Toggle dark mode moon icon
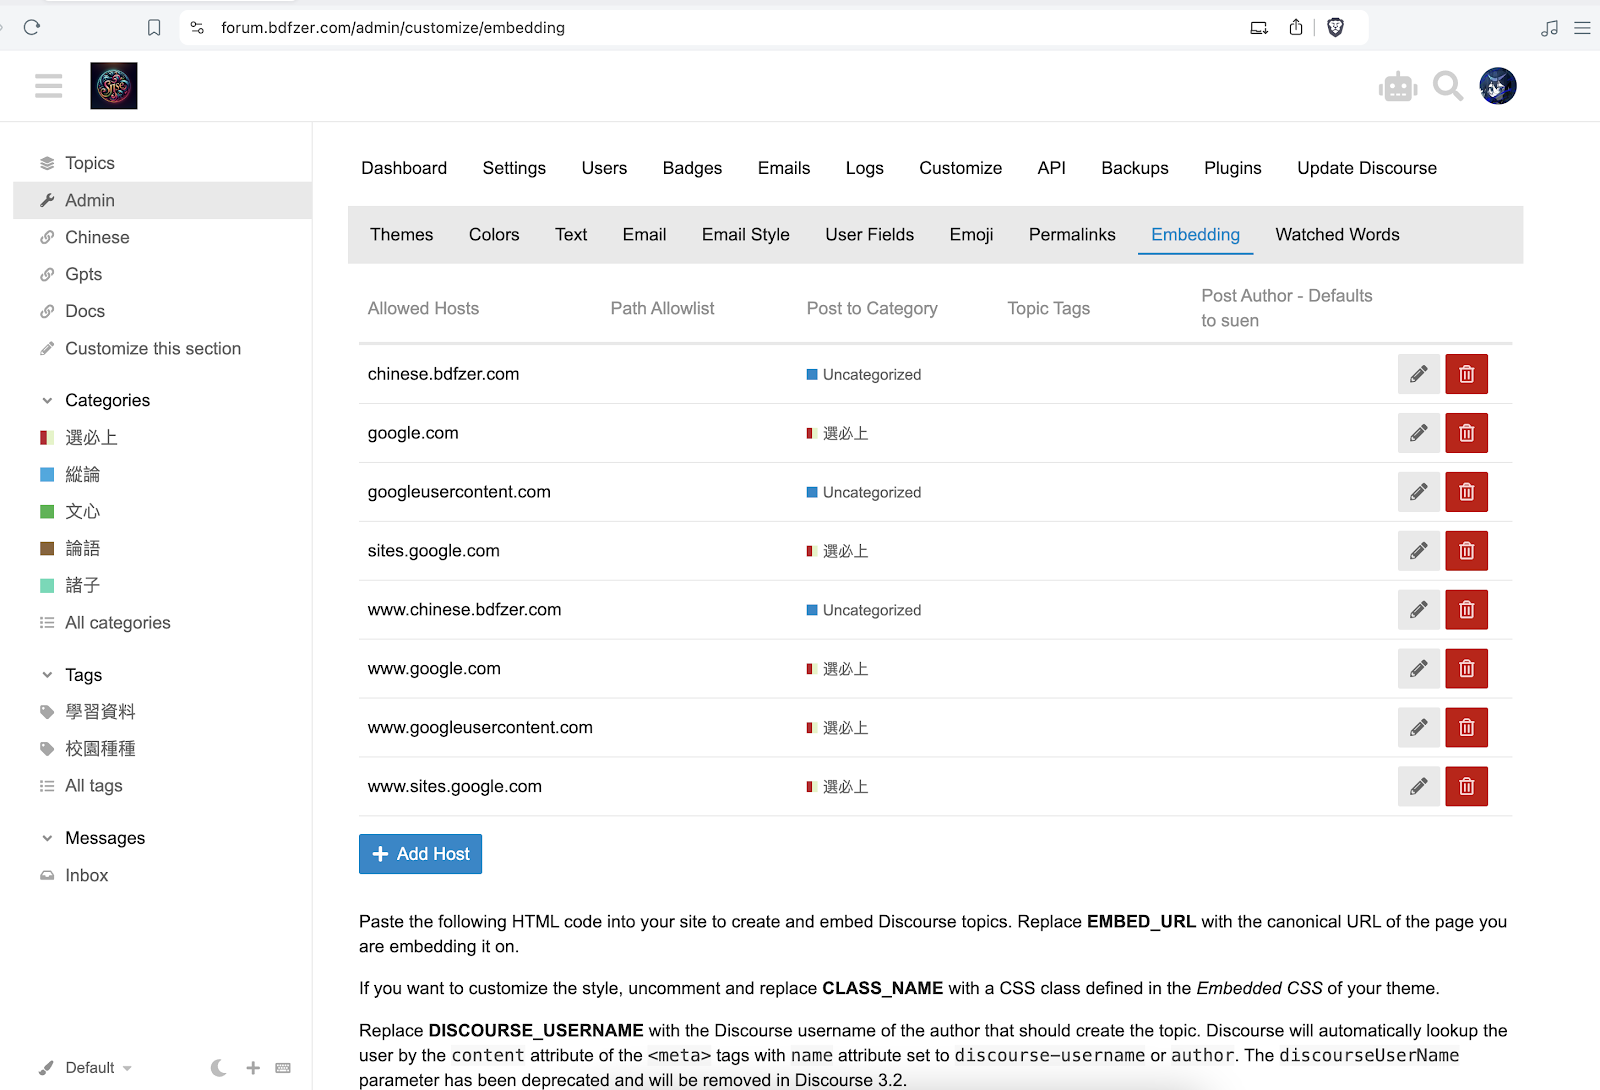 219,1068
